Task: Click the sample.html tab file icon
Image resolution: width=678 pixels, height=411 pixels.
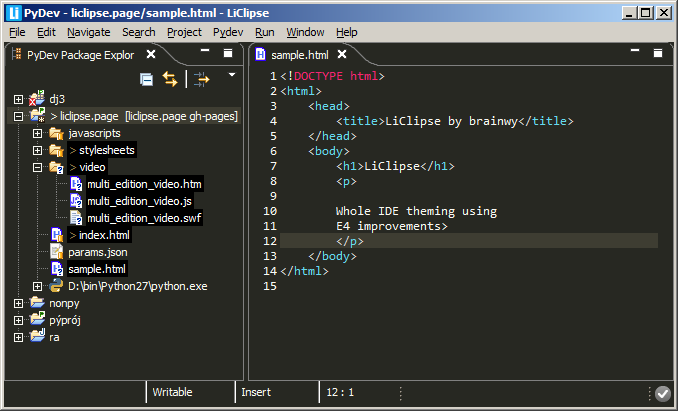Action: click(260, 54)
